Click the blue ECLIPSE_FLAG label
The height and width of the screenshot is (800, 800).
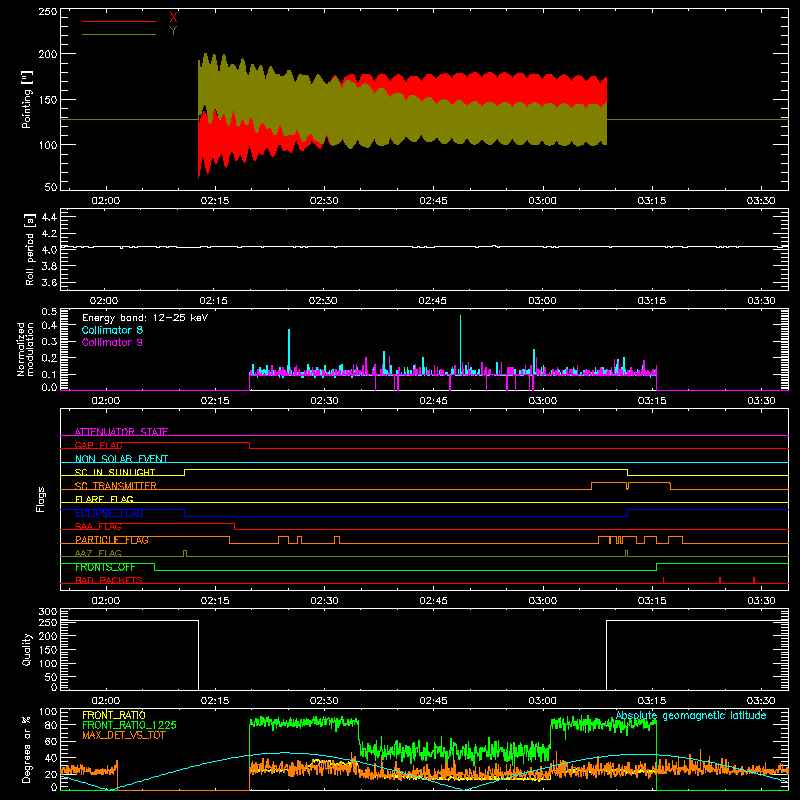[109, 513]
